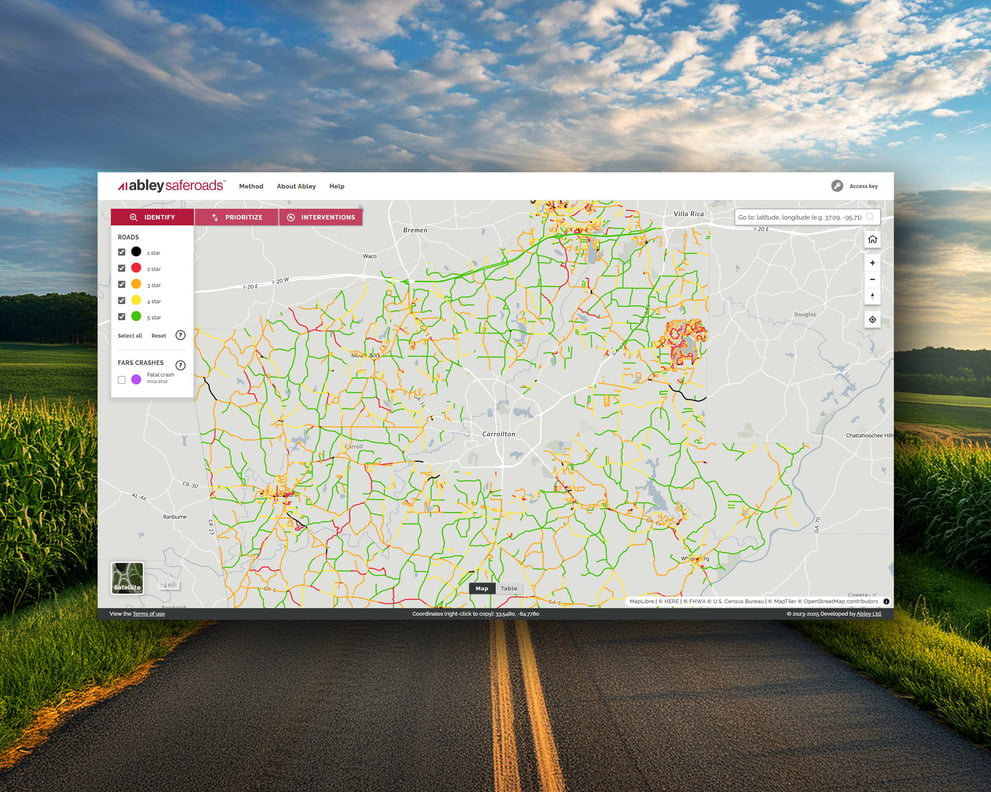Open the Method menu item
This screenshot has width=991, height=792.
pos(251,186)
